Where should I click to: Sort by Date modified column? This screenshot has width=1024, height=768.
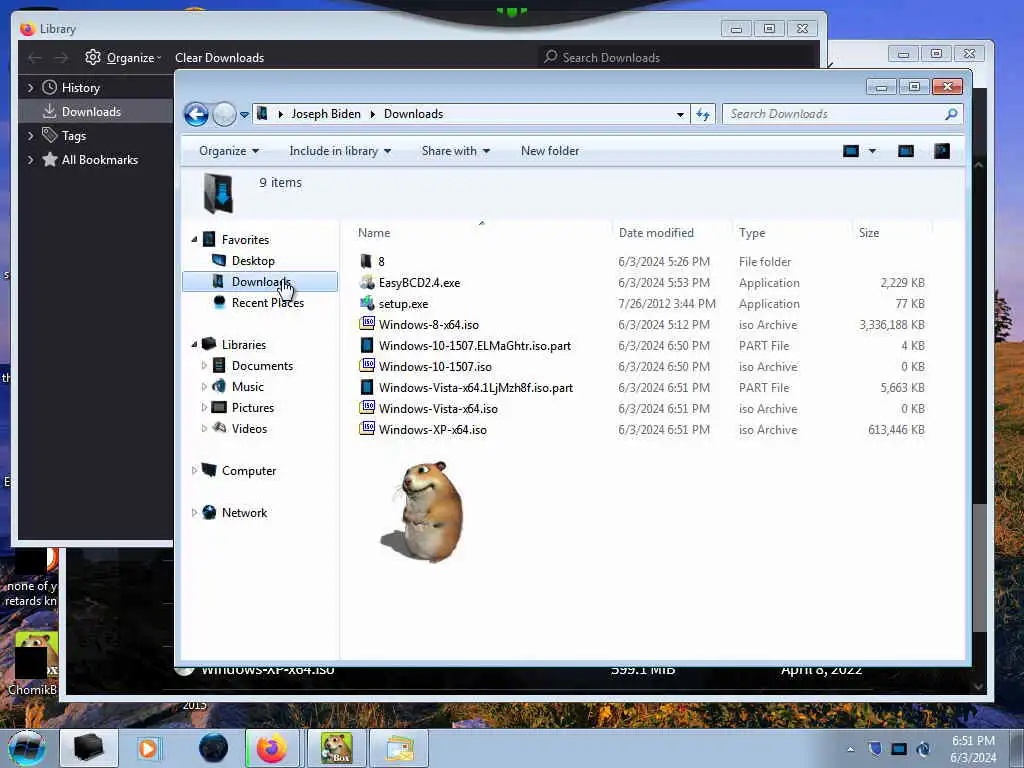(671, 232)
